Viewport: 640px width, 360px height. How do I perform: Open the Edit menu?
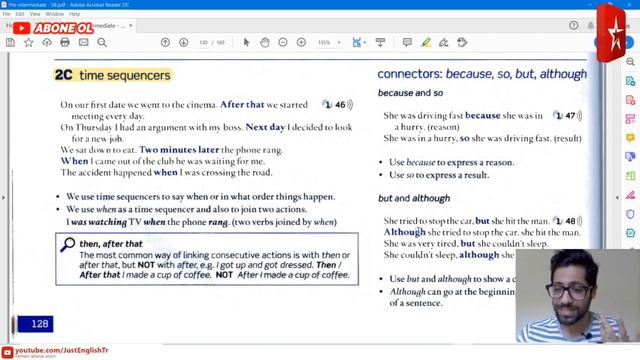(20, 14)
